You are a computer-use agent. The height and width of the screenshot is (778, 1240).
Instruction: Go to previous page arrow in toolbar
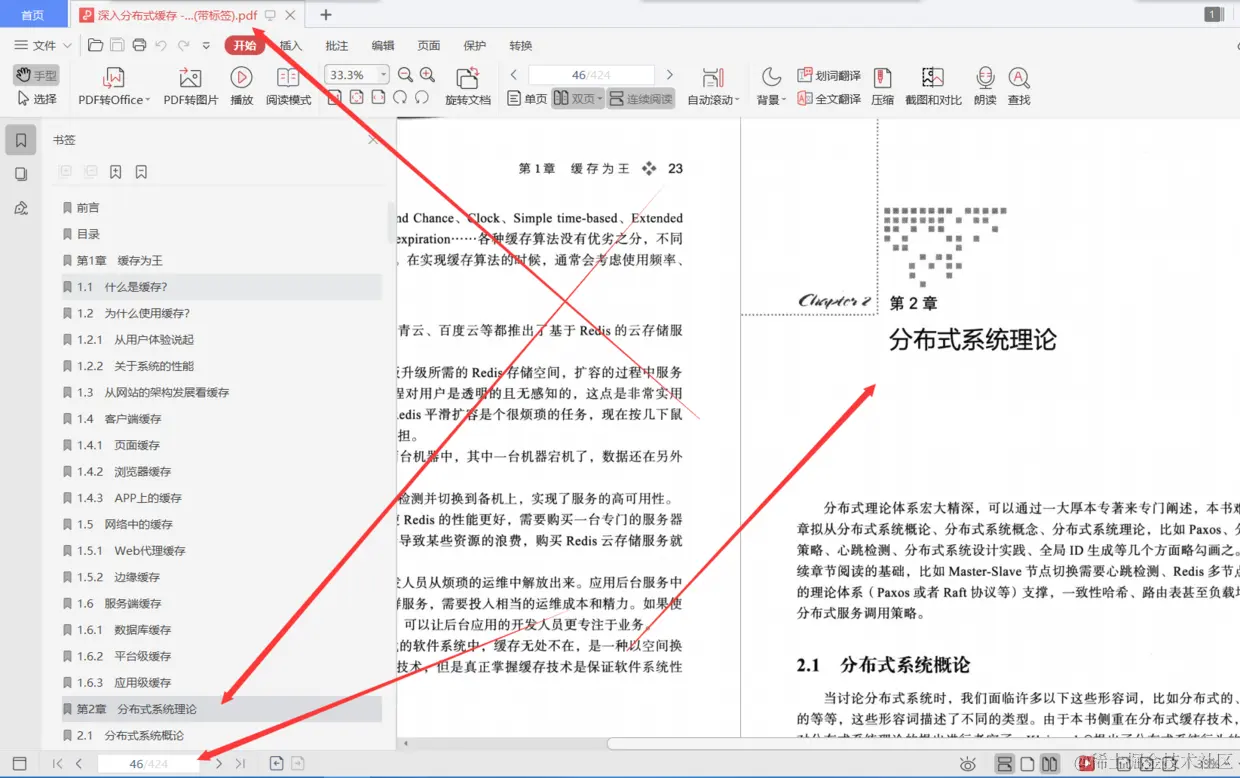pos(514,75)
